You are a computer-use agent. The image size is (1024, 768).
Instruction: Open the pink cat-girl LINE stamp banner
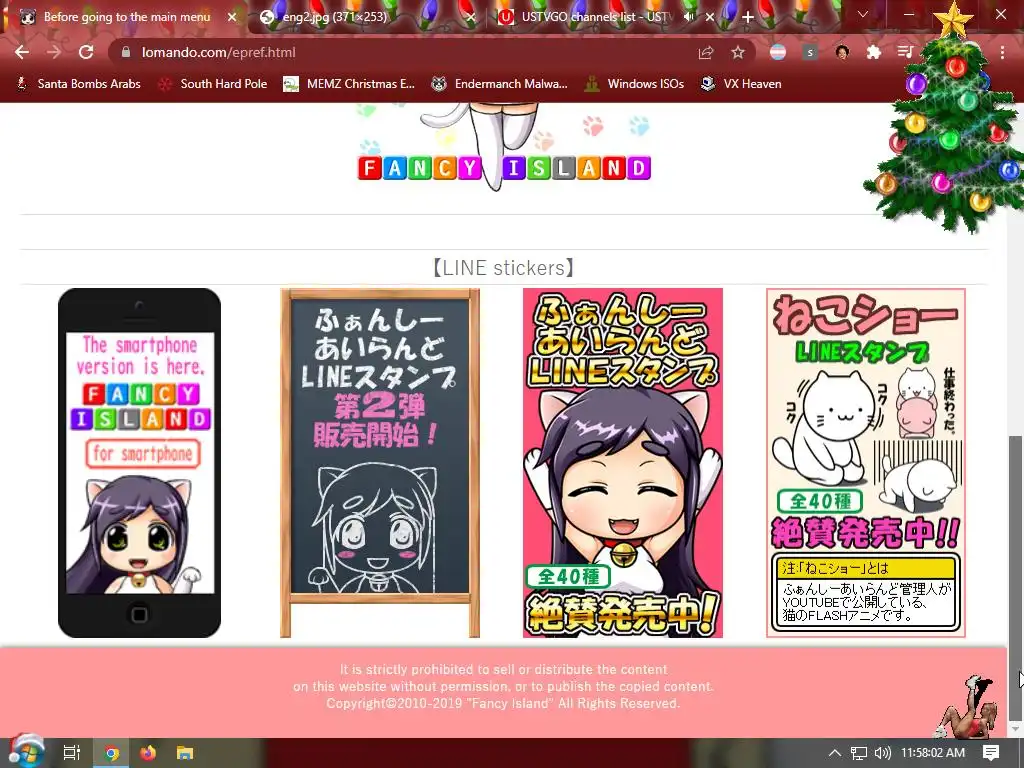click(x=623, y=462)
